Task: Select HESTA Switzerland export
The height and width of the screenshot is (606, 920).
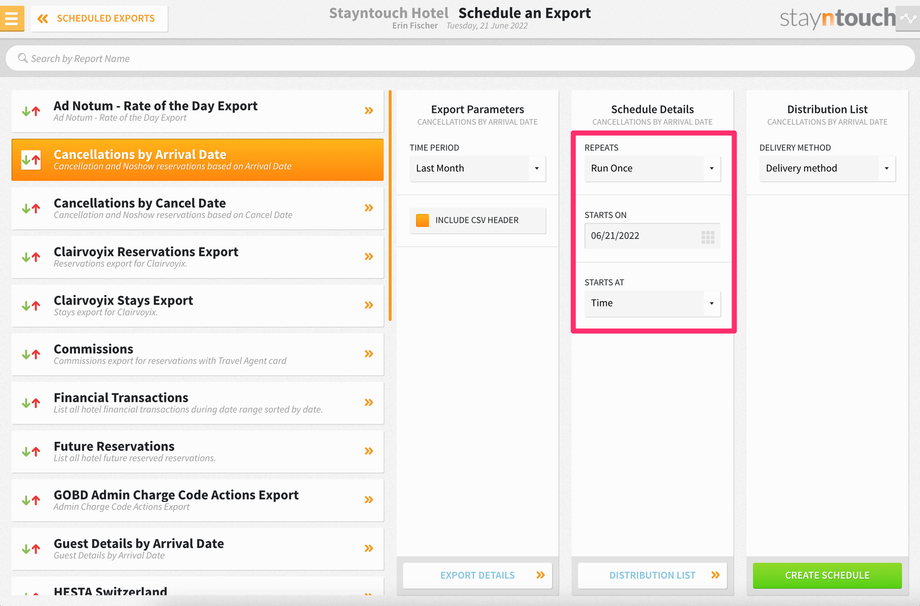Action: click(197, 587)
